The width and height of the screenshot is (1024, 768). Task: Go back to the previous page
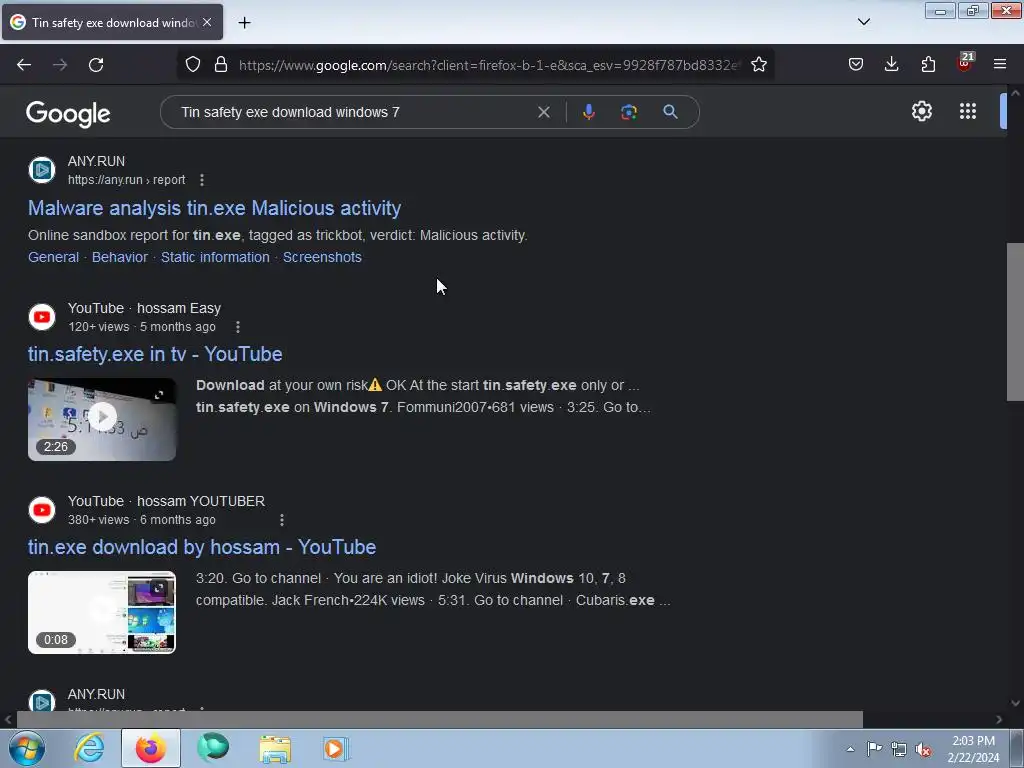pyautogui.click(x=24, y=65)
